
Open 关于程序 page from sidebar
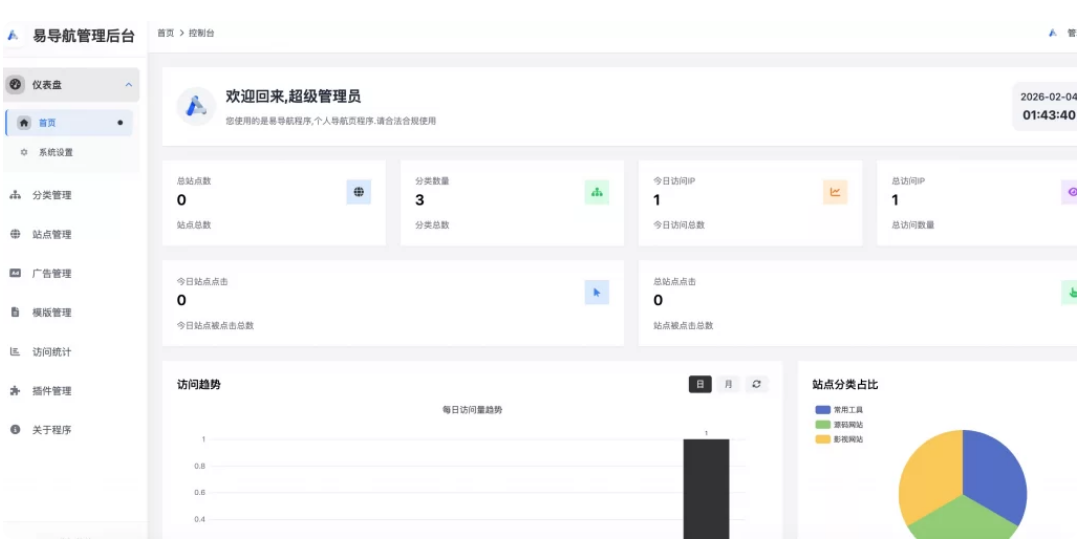(52, 430)
